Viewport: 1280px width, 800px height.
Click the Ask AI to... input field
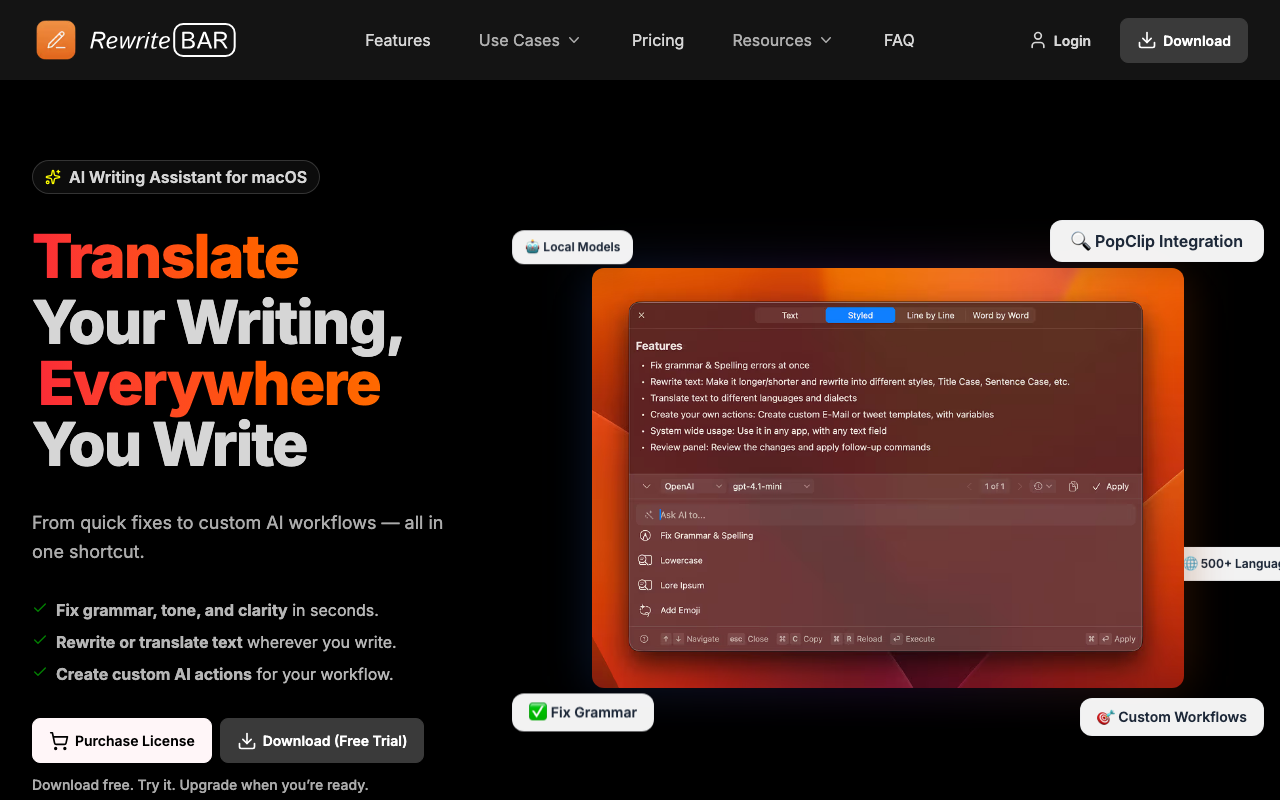pyautogui.click(x=890, y=515)
